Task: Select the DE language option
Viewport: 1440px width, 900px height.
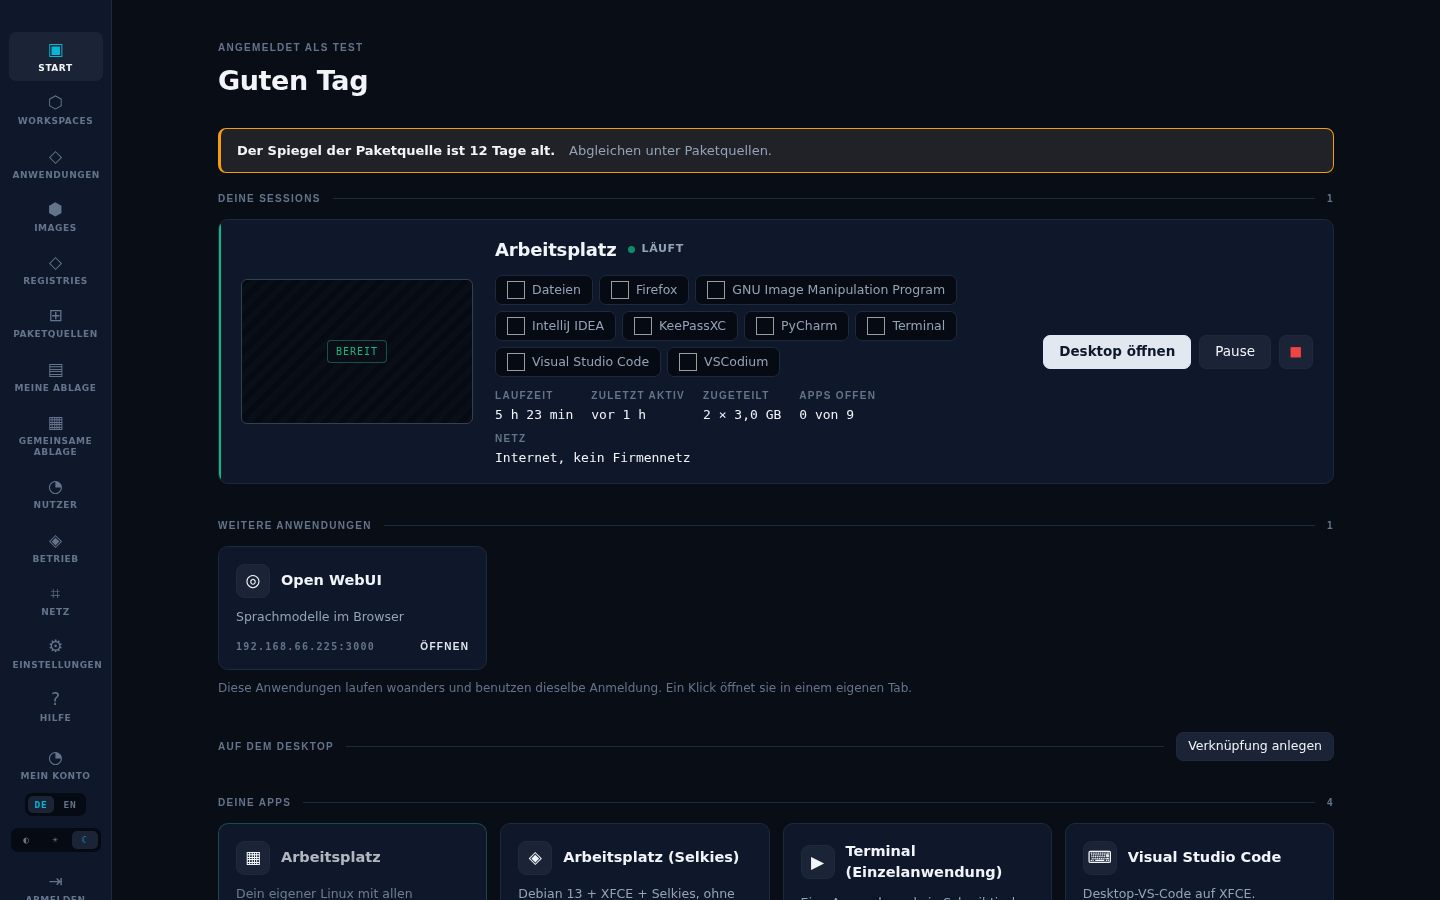Action: pyautogui.click(x=40, y=805)
